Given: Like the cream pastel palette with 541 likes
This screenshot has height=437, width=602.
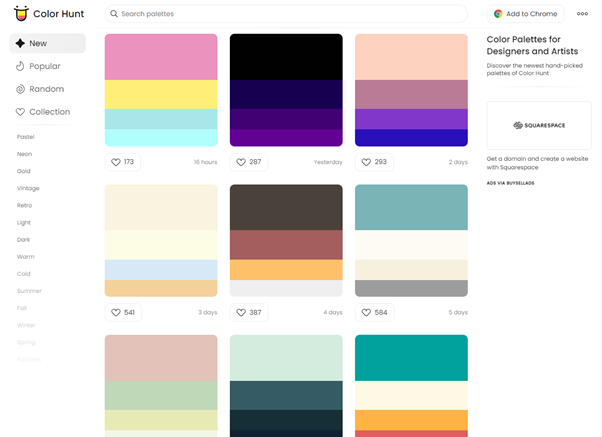Looking at the screenshot, I should coord(123,313).
